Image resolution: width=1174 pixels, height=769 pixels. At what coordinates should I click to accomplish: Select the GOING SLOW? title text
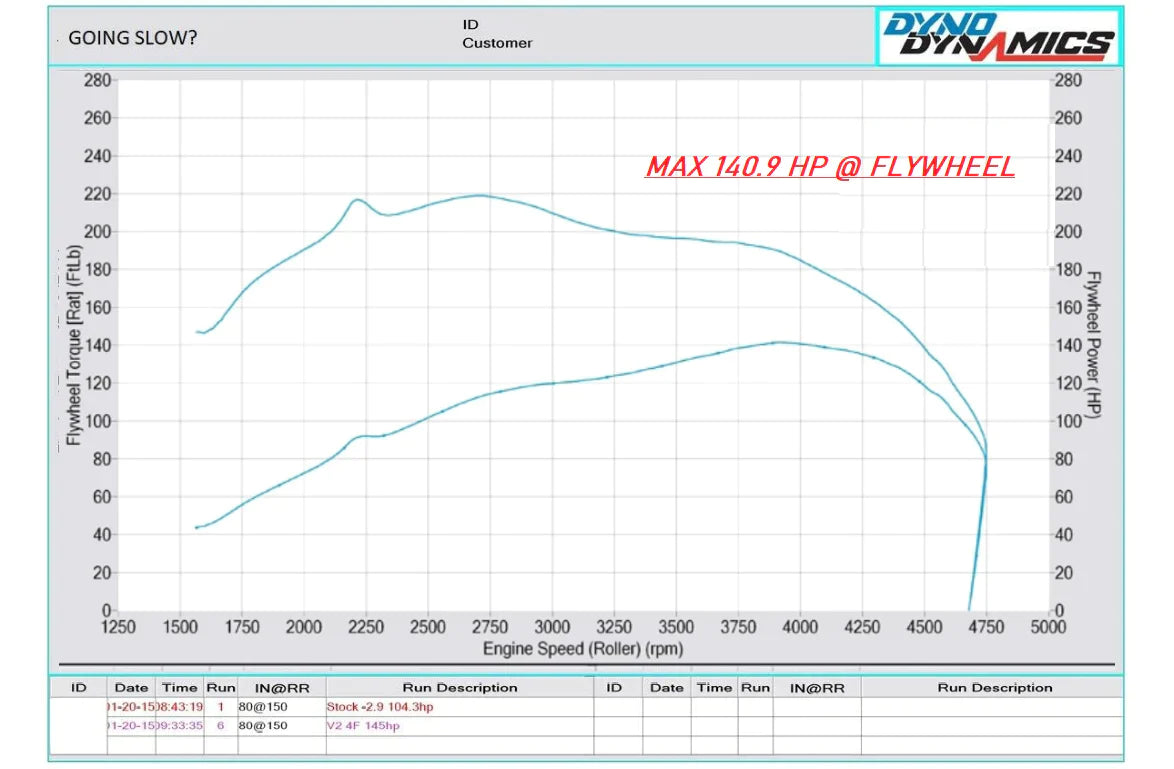[132, 39]
